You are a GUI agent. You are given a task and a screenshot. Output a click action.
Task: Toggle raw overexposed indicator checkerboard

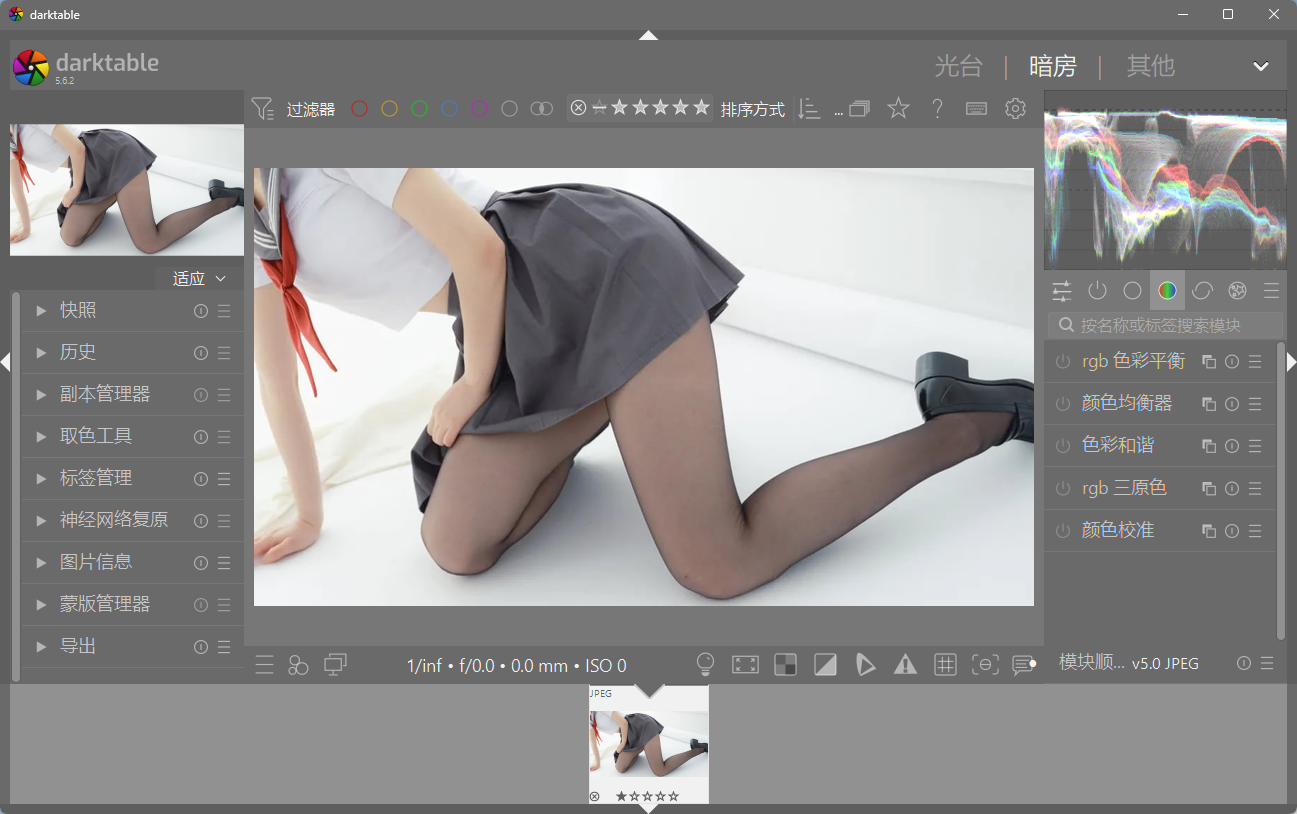(785, 665)
